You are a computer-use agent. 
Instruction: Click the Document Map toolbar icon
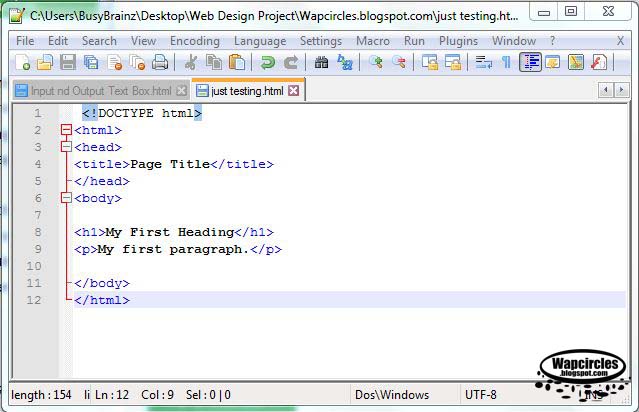(x=576, y=63)
